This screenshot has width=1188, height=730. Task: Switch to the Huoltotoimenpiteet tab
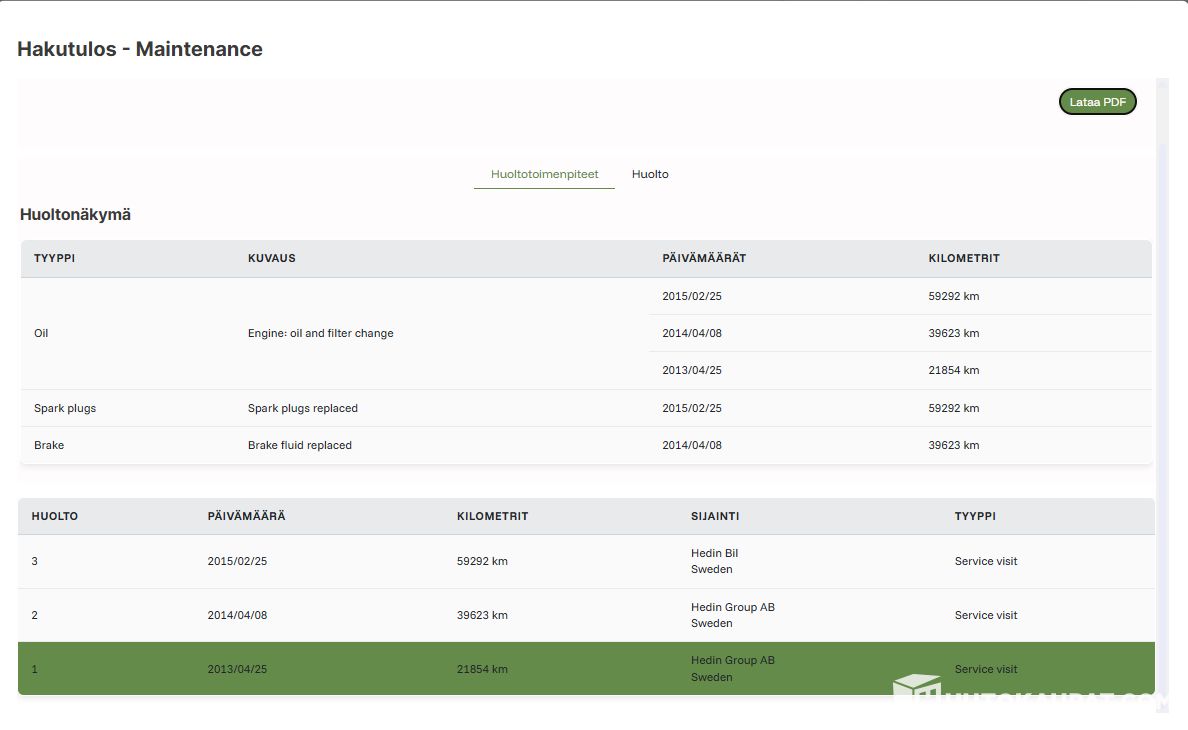pos(544,174)
